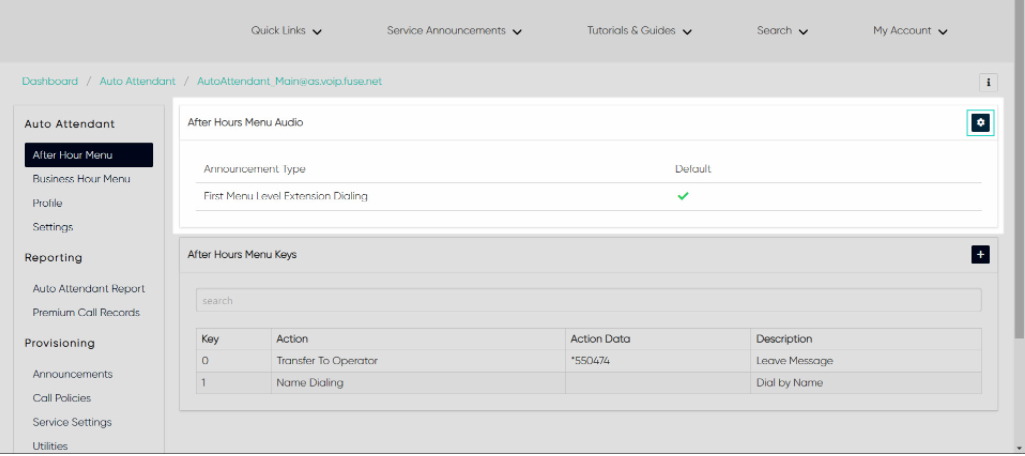The image size is (1025, 456).
Task: Open Utilities in sidebar
Action: click(x=50, y=446)
